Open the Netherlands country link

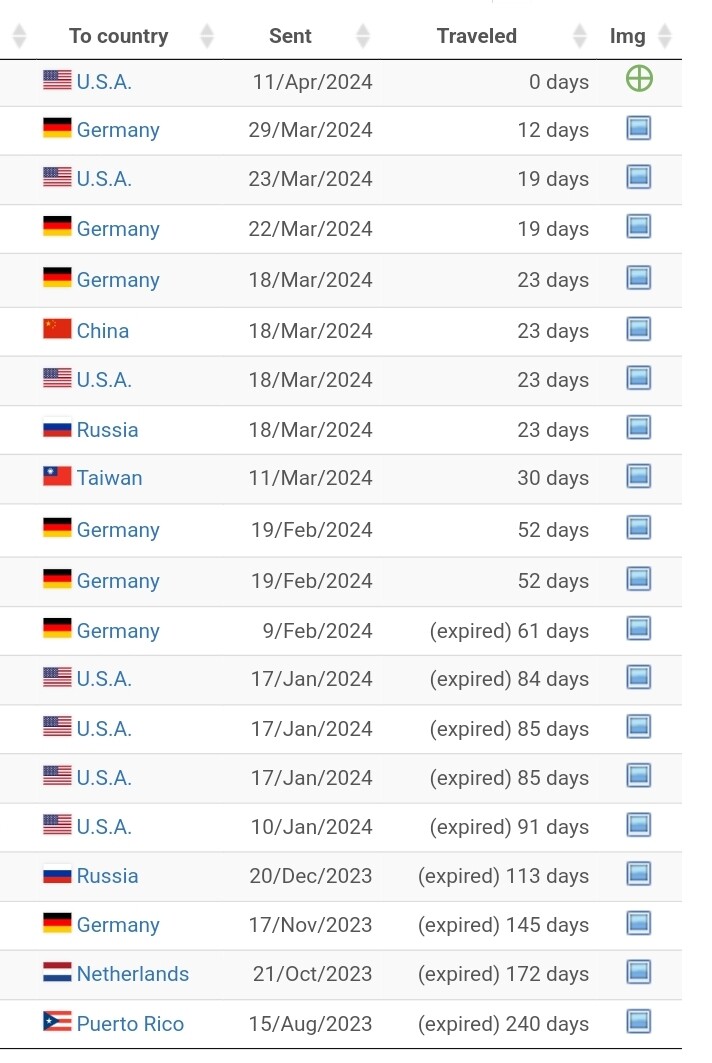click(x=132, y=974)
